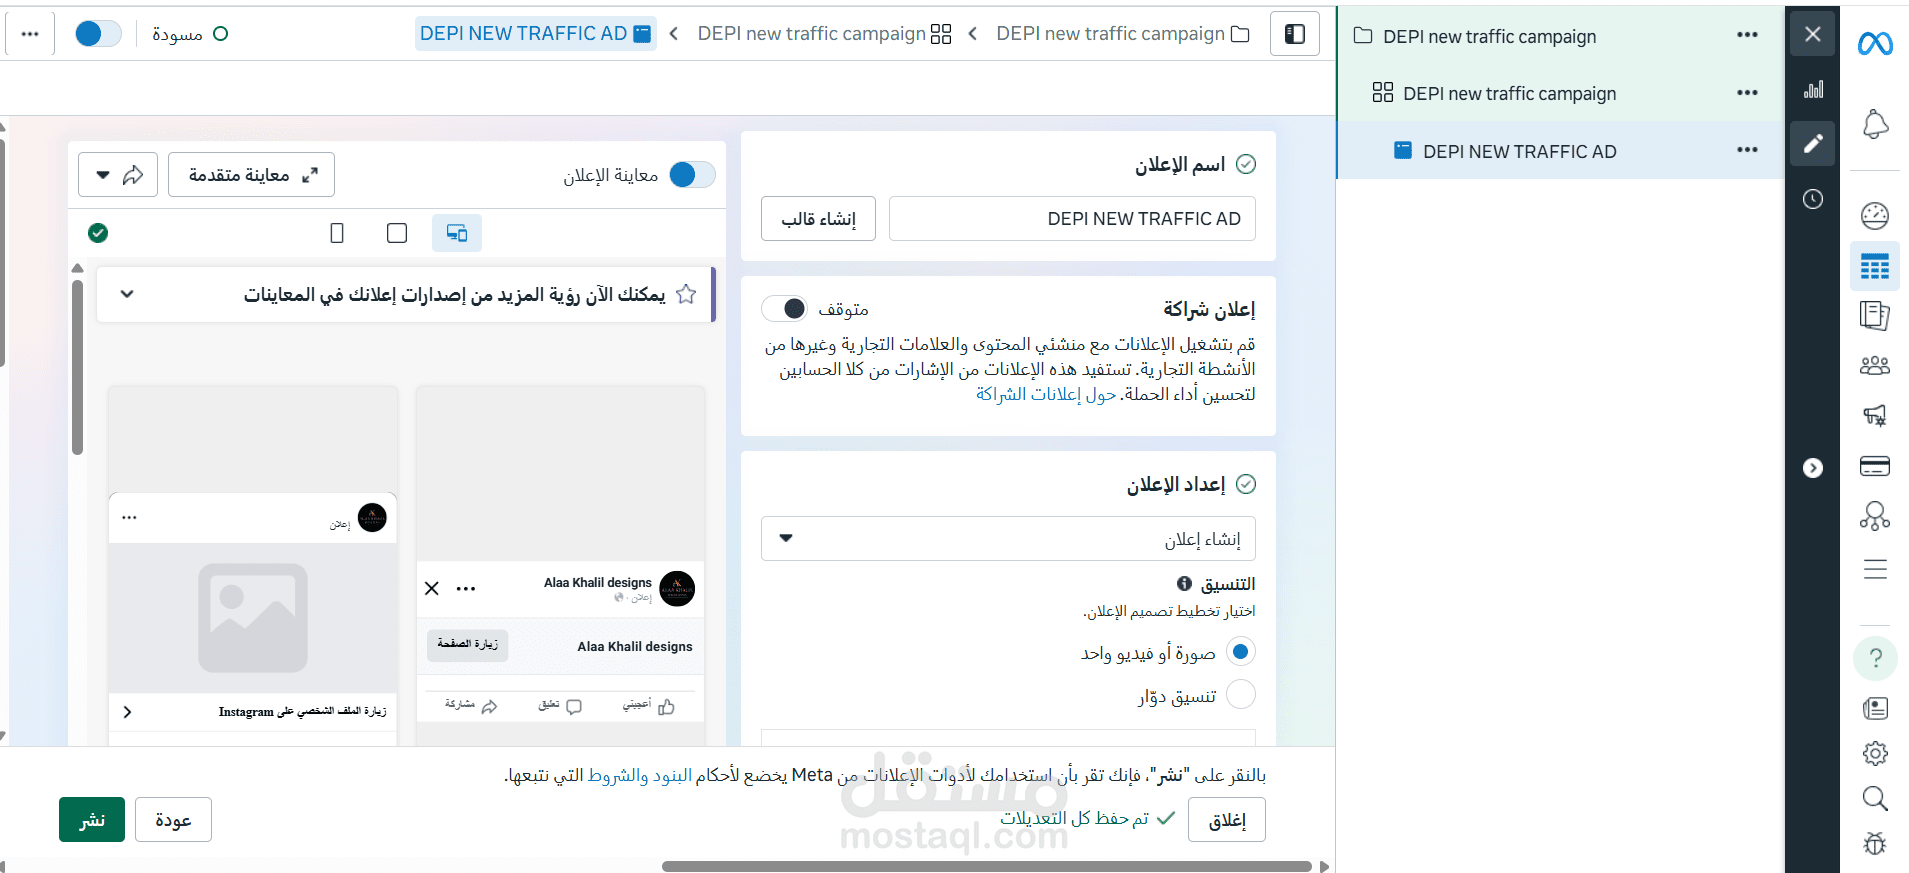Viewport: 1909px width, 873px height.
Task: Click the star icon in preview banner
Action: tap(686, 294)
